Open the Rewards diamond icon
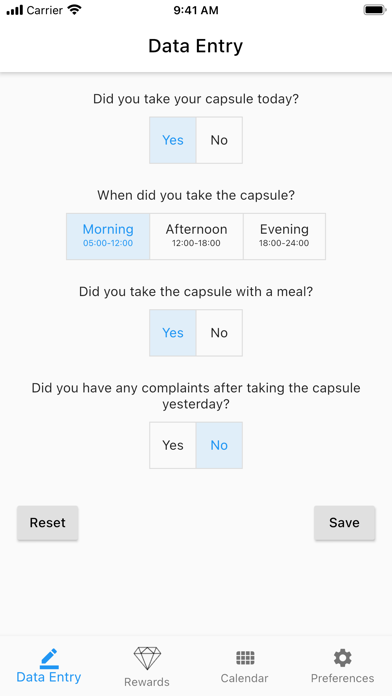This screenshot has height=696, width=392. tap(147, 658)
